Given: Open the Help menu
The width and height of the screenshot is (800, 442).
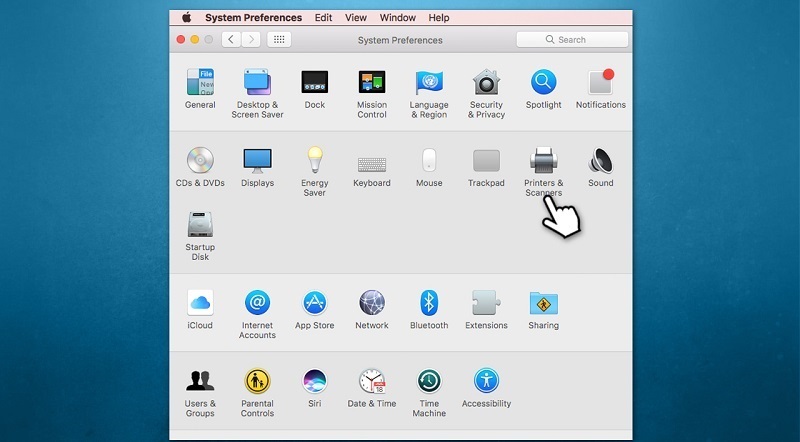Looking at the screenshot, I should click(439, 17).
